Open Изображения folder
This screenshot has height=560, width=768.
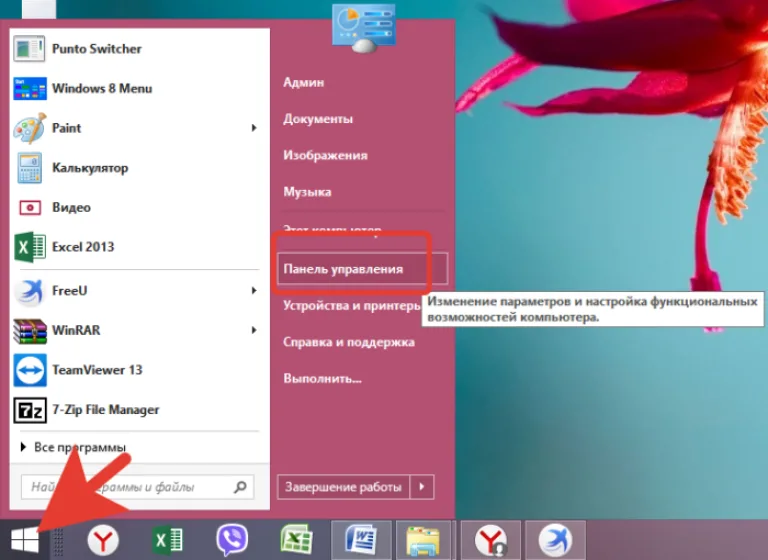[x=325, y=156]
